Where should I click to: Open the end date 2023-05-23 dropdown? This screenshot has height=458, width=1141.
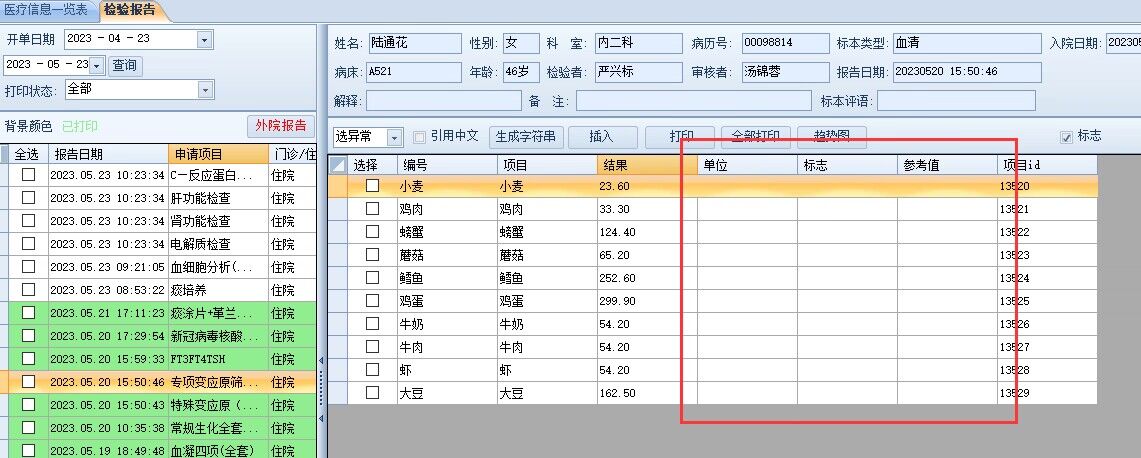97,66
